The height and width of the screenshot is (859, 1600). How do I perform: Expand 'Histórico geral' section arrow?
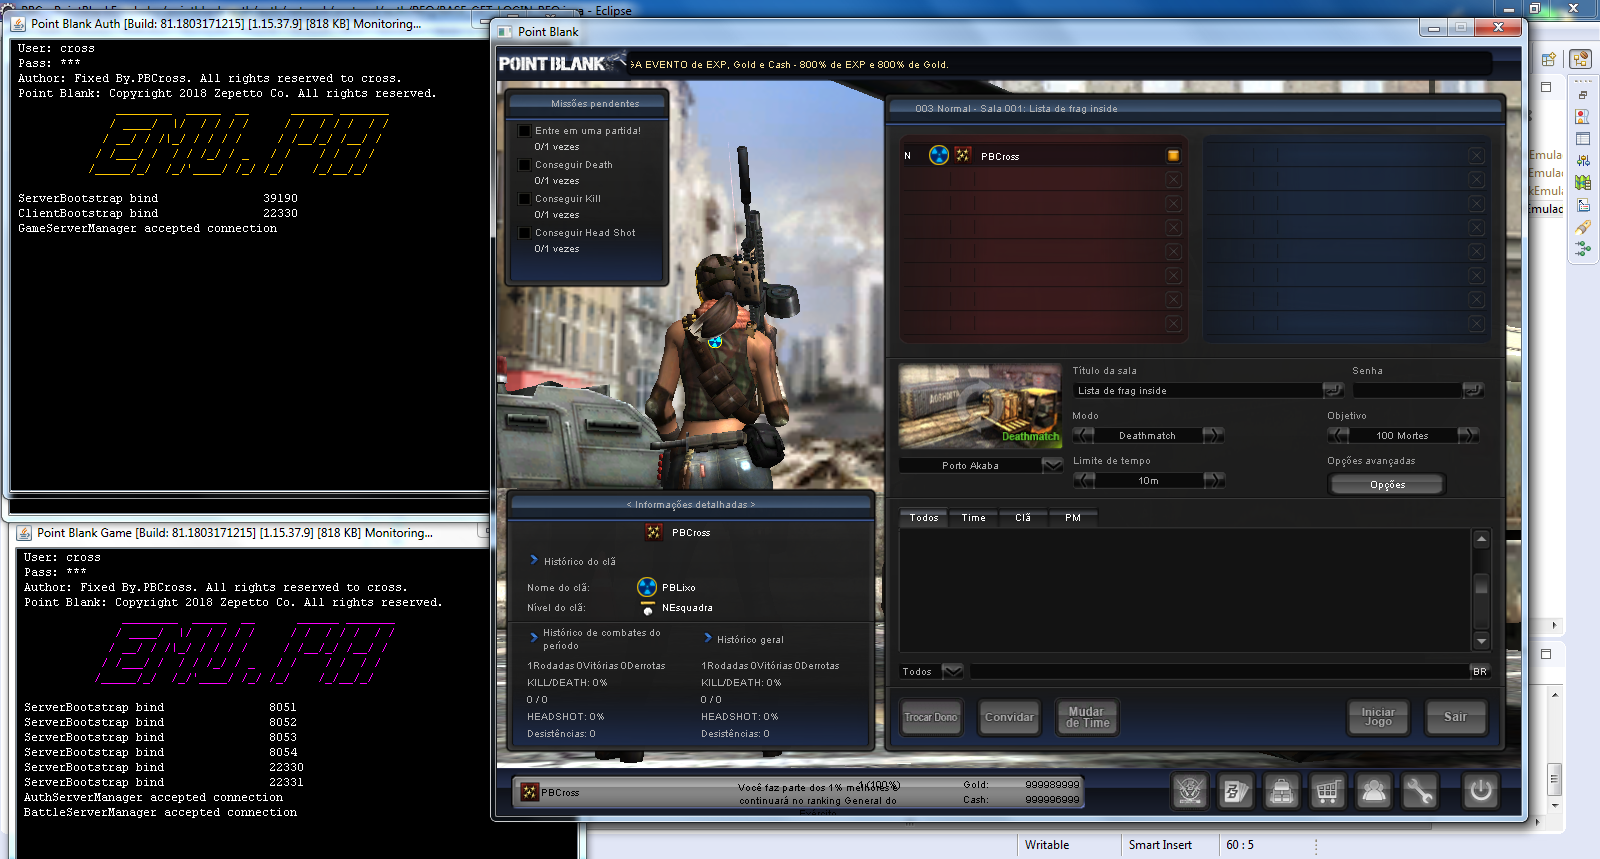click(708, 638)
